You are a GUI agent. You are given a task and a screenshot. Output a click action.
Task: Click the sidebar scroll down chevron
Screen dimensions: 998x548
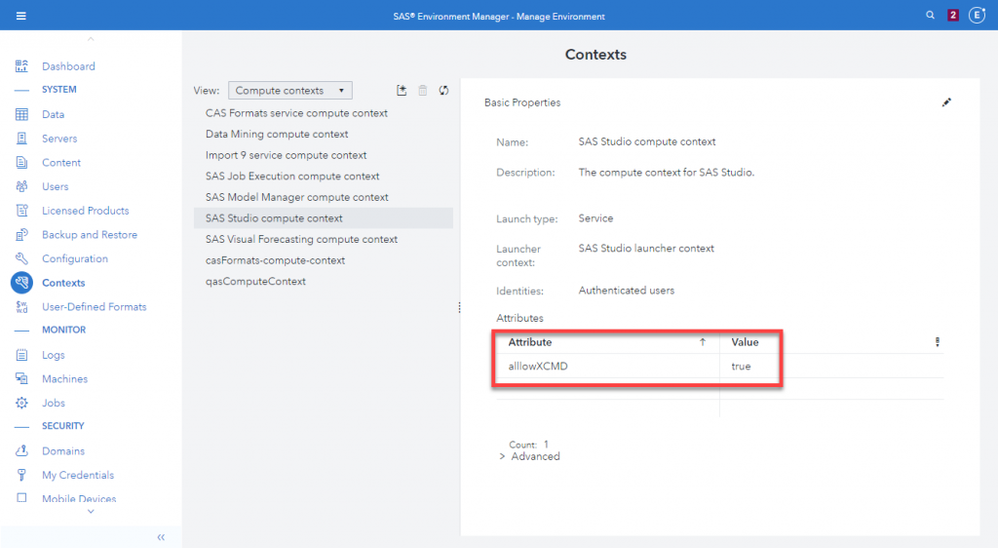90,511
